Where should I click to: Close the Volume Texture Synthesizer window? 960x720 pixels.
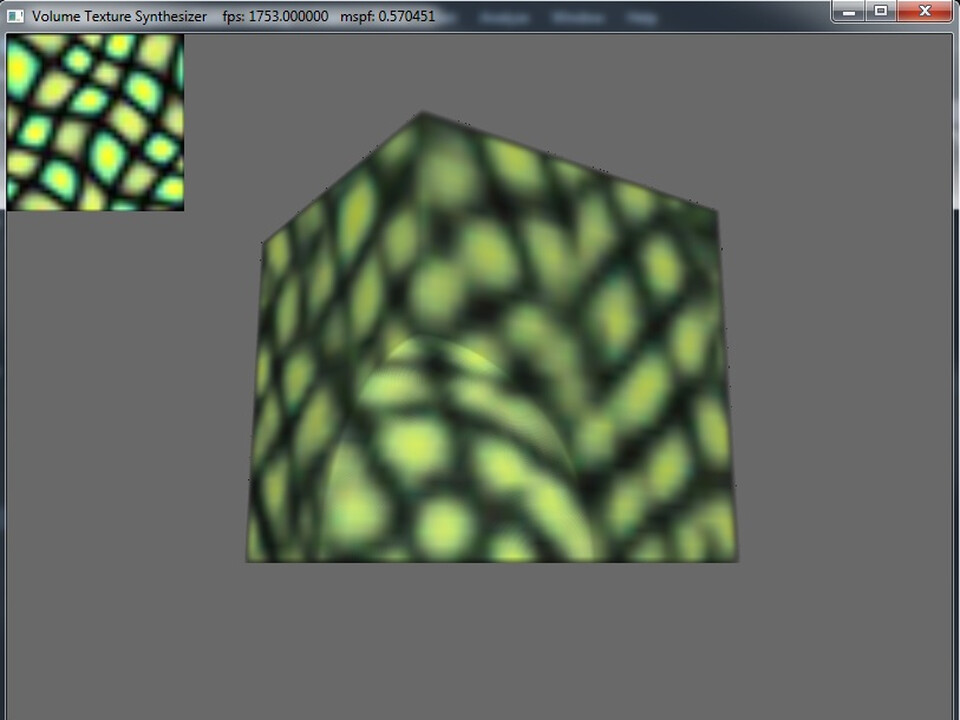pos(924,11)
